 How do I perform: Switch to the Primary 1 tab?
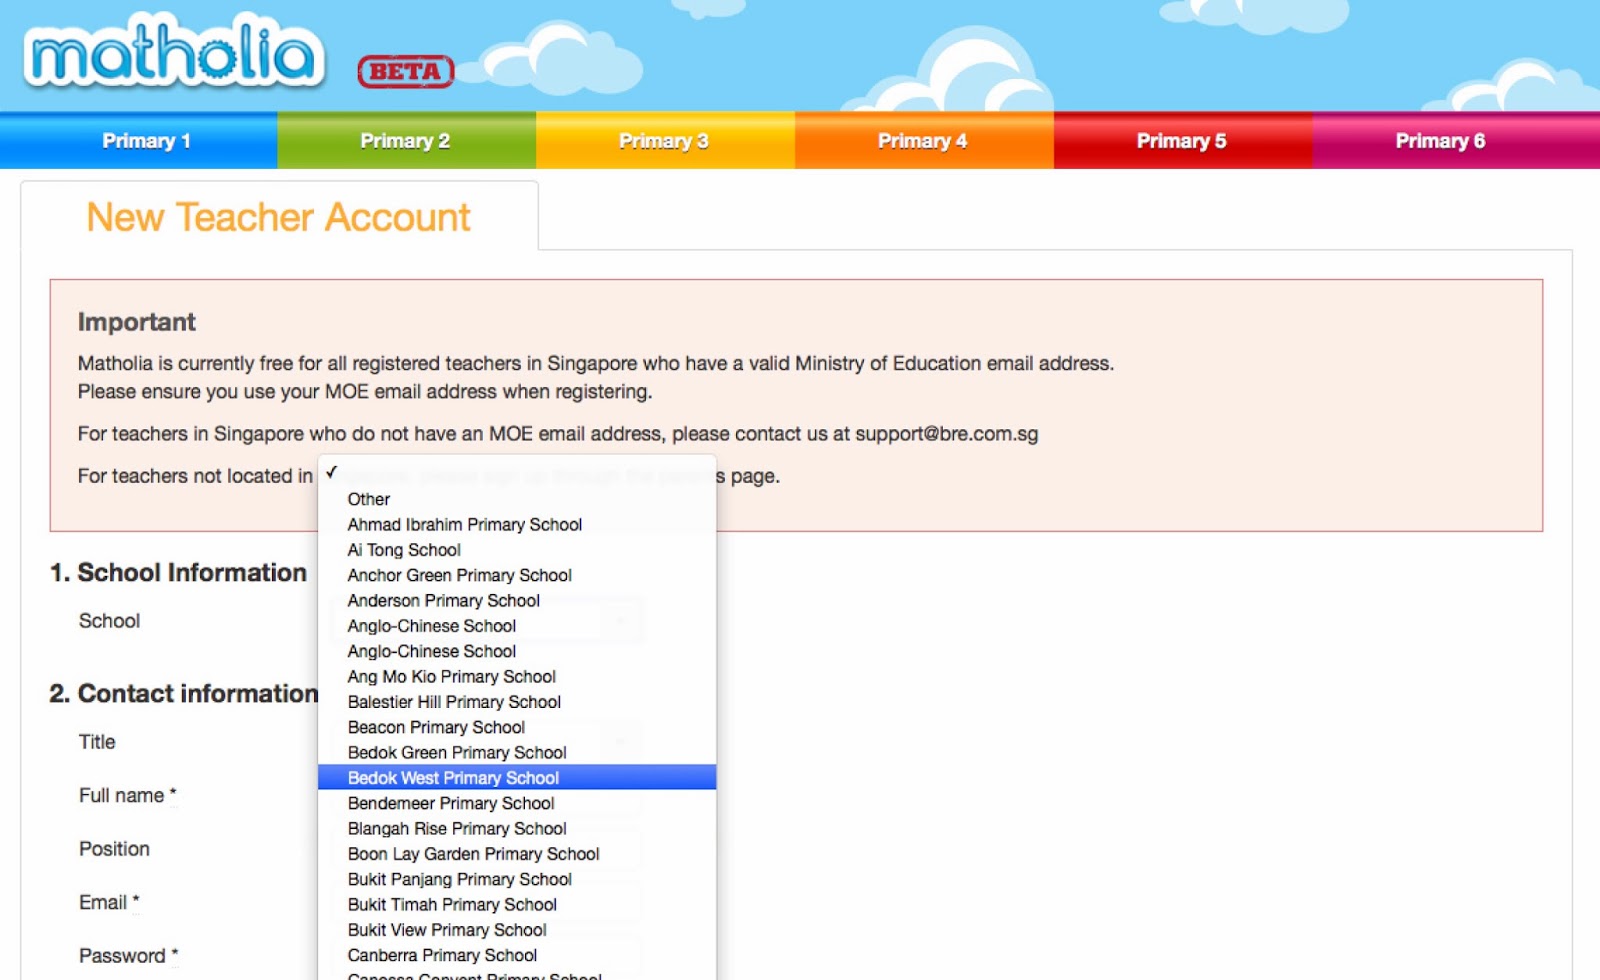[x=146, y=140]
